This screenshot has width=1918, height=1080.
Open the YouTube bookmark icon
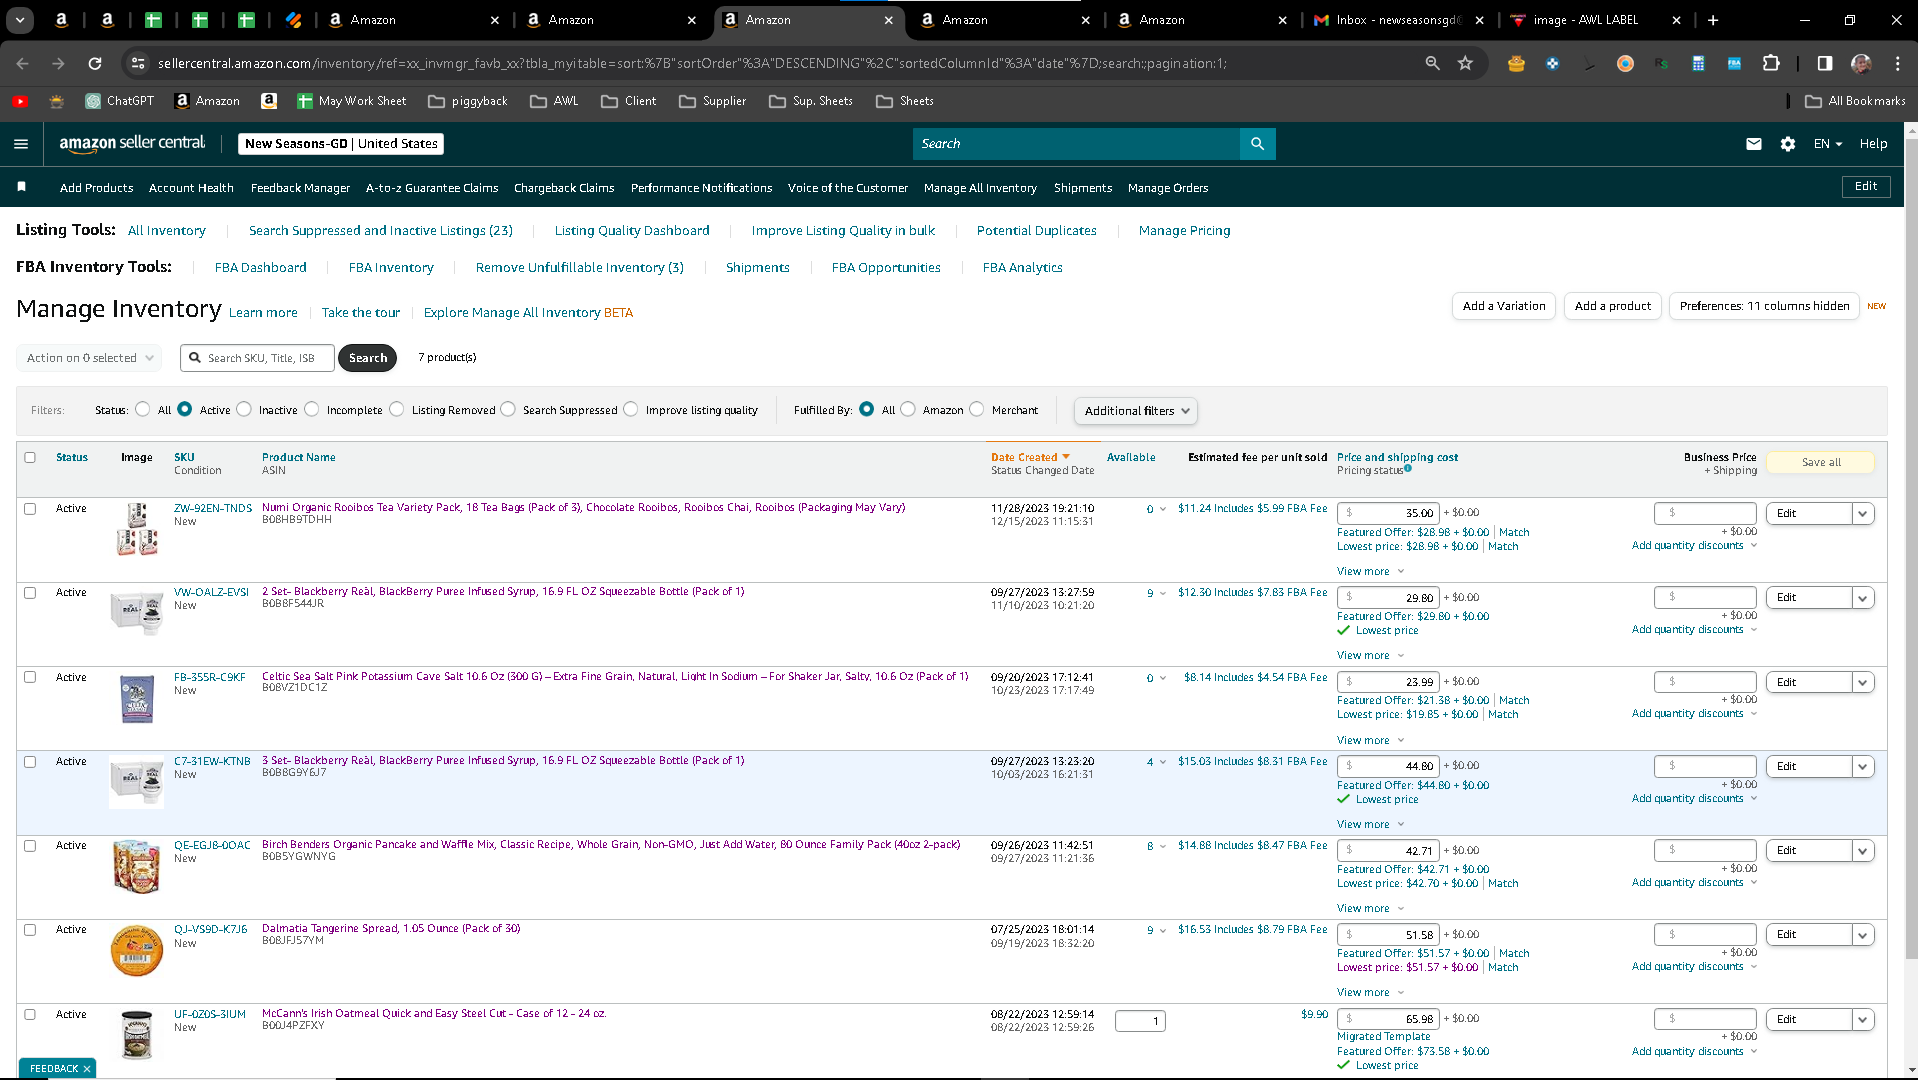pyautogui.click(x=20, y=101)
